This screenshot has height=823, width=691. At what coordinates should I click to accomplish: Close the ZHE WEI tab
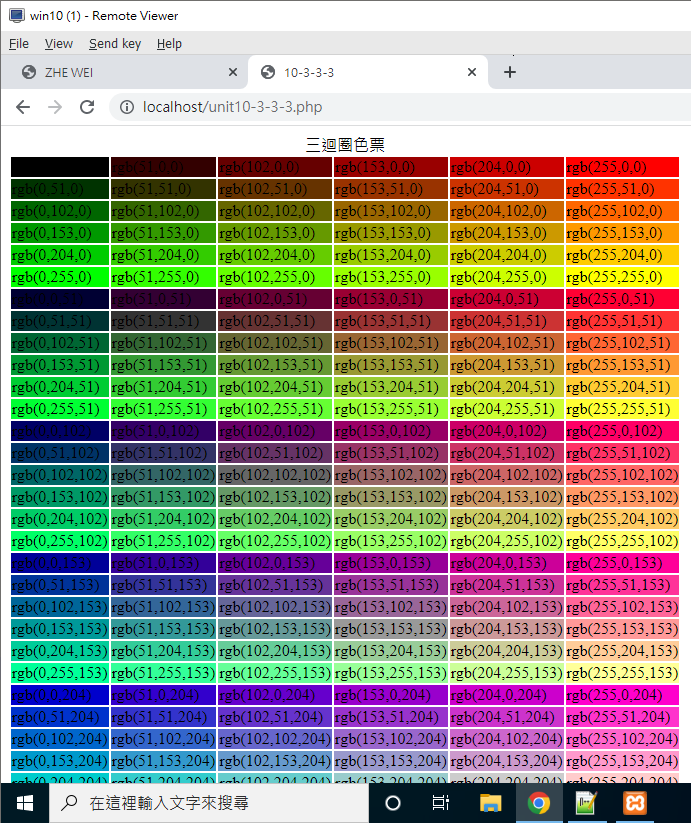click(233, 72)
